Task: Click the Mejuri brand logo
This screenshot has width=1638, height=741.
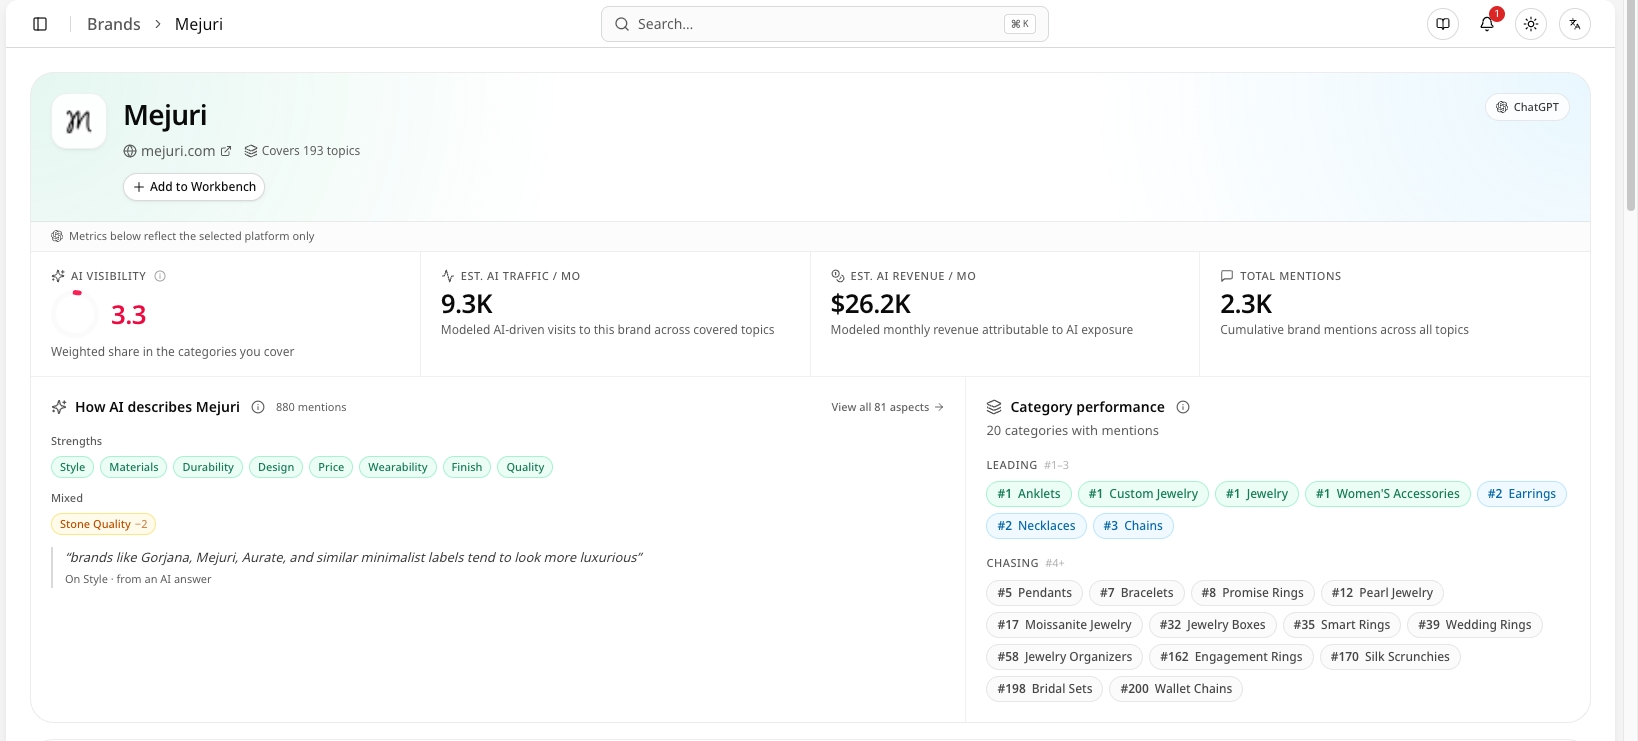Action: 79,121
